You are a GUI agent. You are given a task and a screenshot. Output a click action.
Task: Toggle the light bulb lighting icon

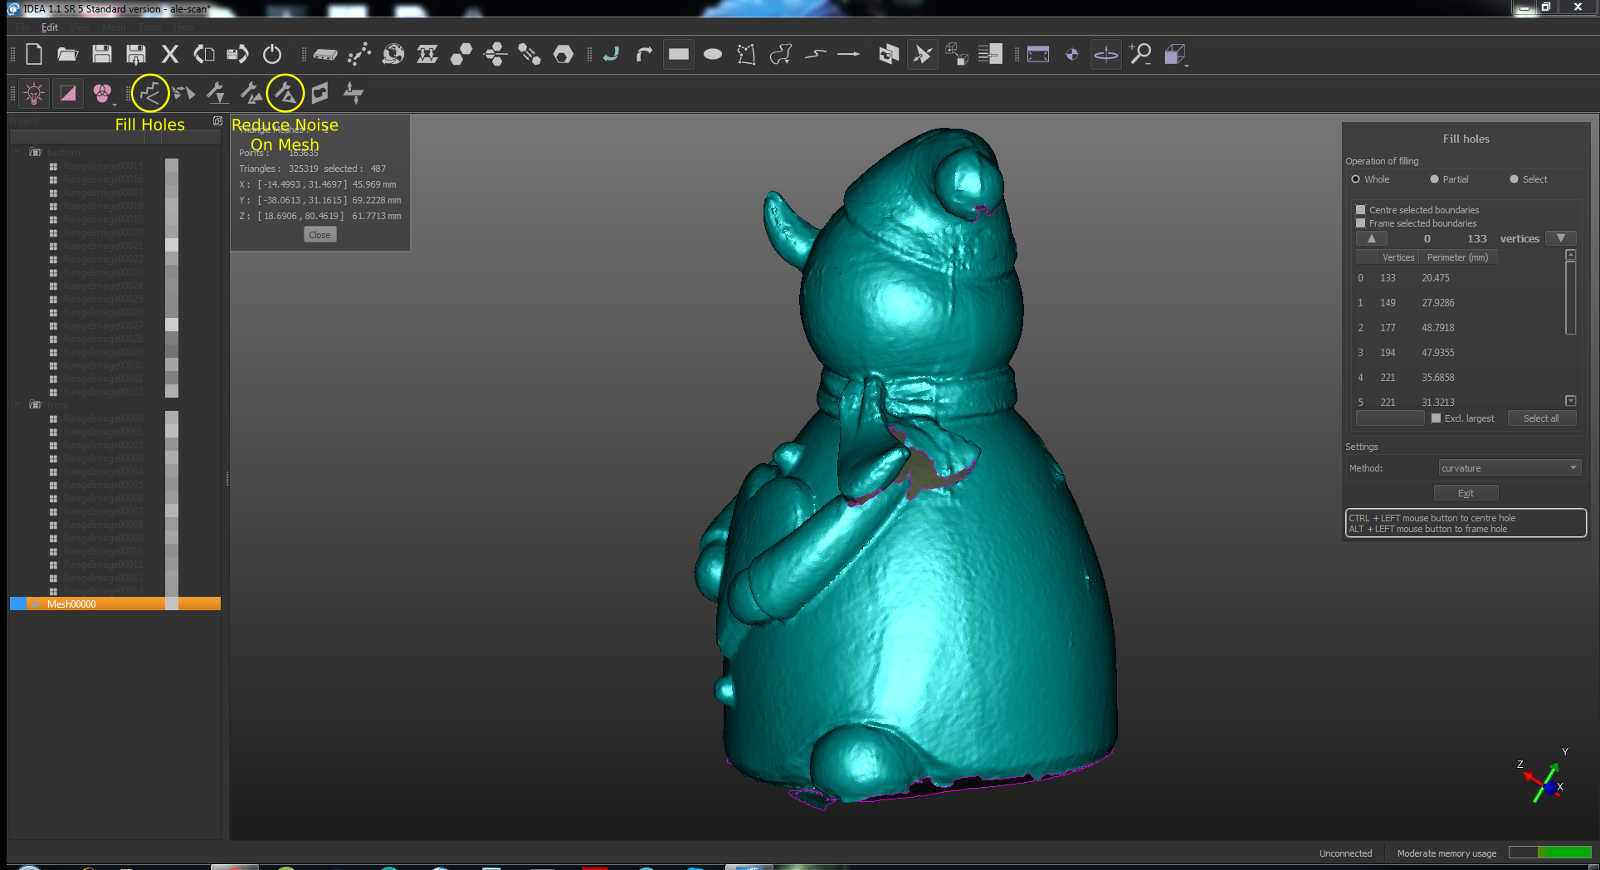point(34,93)
